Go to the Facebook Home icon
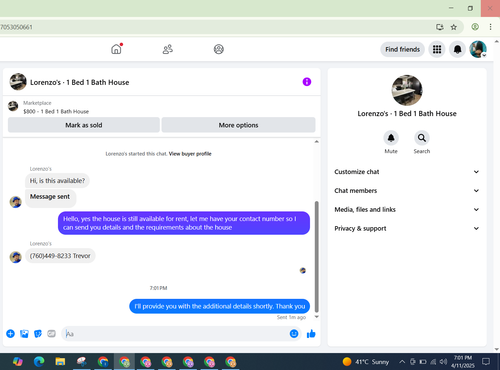This screenshot has width=500, height=370. [116, 49]
